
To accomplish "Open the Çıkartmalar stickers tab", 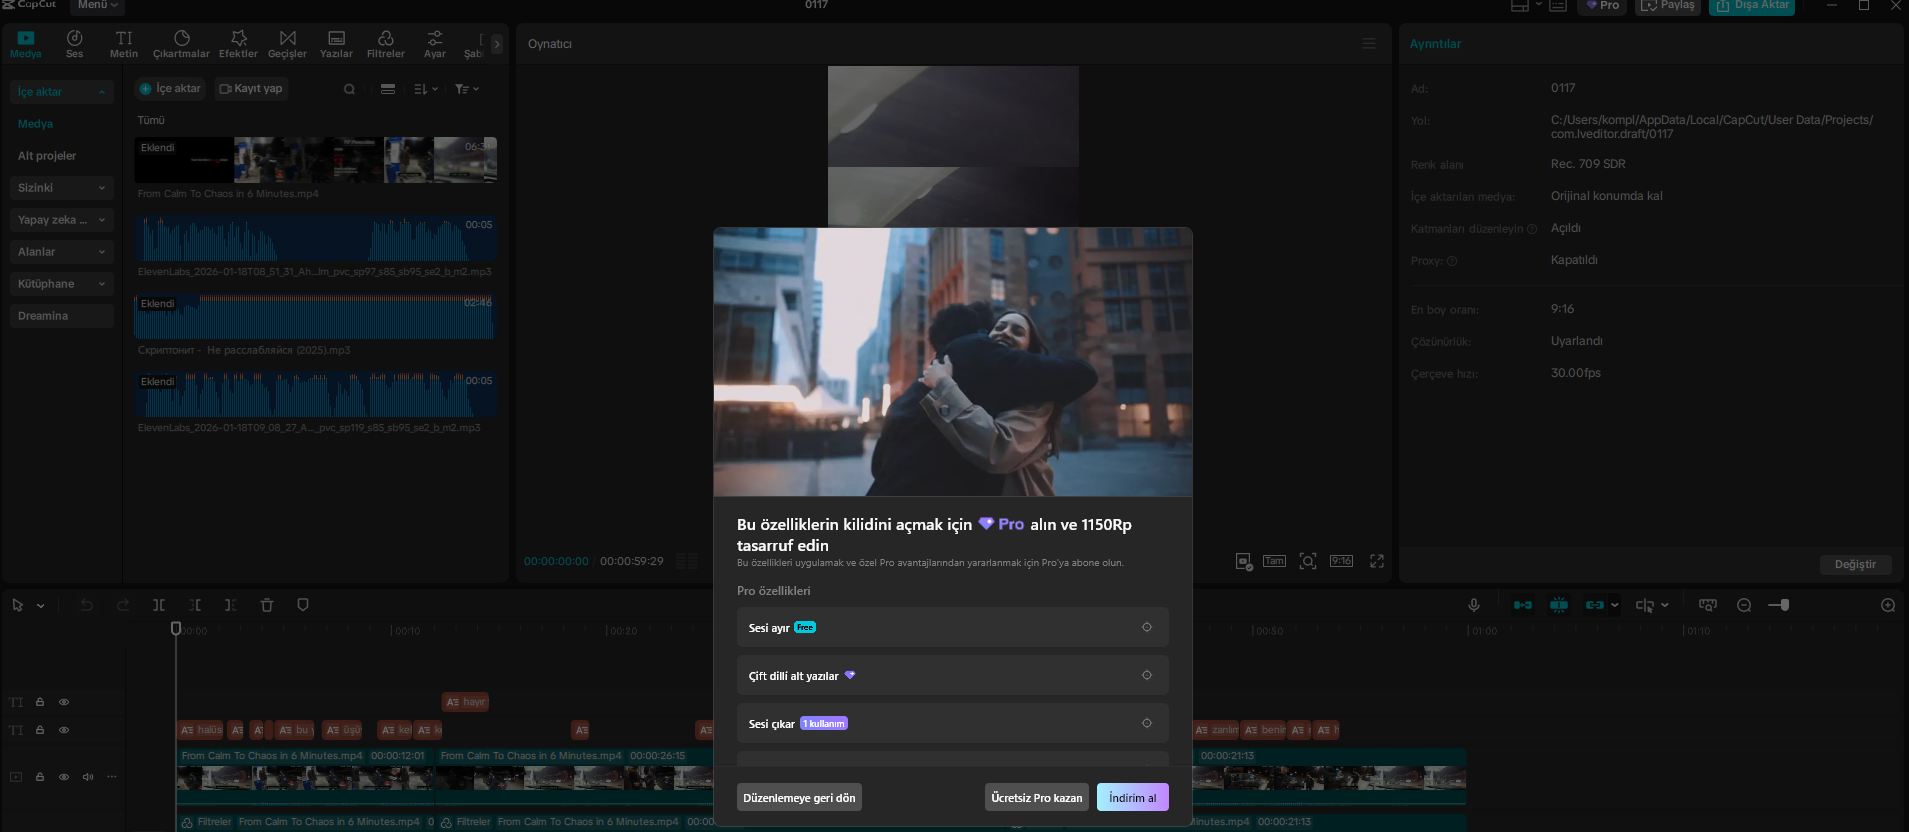I will click(181, 44).
